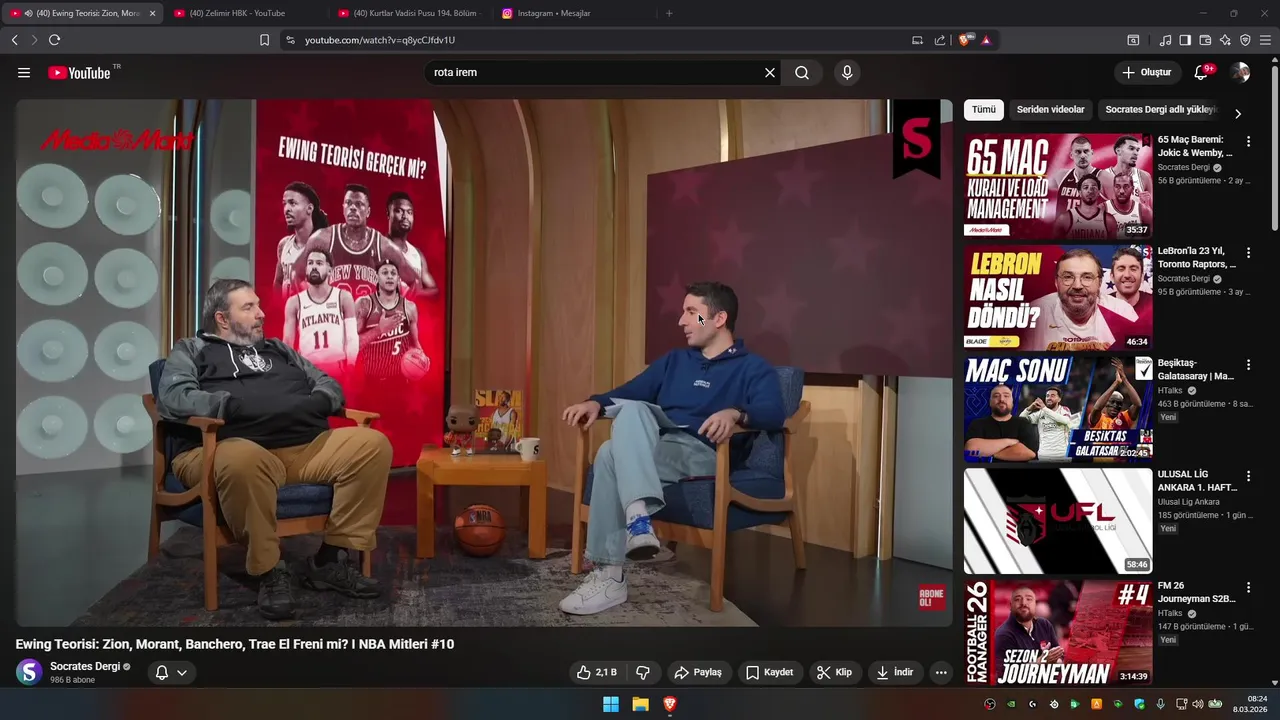Screen dimensions: 1280x720
Task: Expand subscription chevron next to bell
Action: 182,672
